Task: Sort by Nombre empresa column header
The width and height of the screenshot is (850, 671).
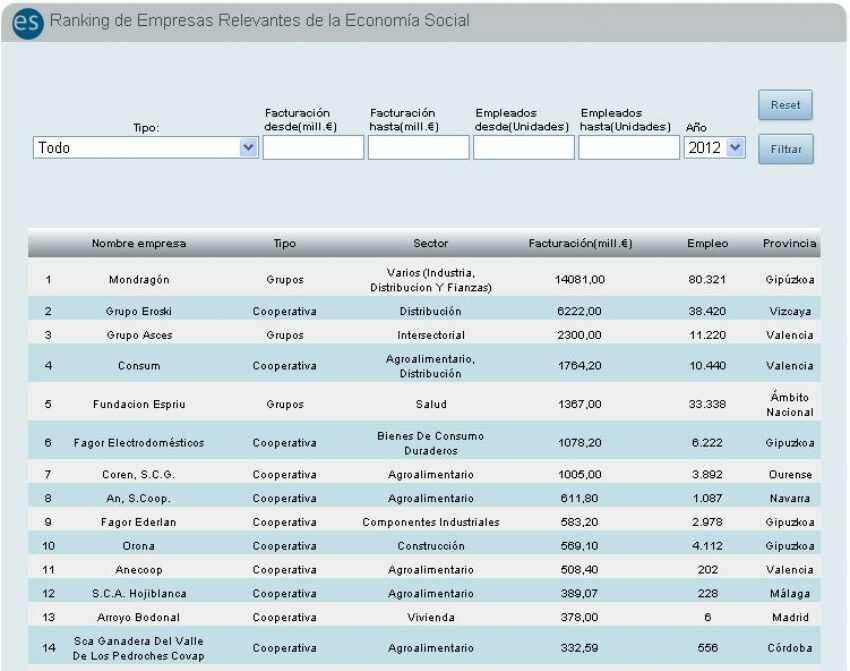Action: (139, 243)
